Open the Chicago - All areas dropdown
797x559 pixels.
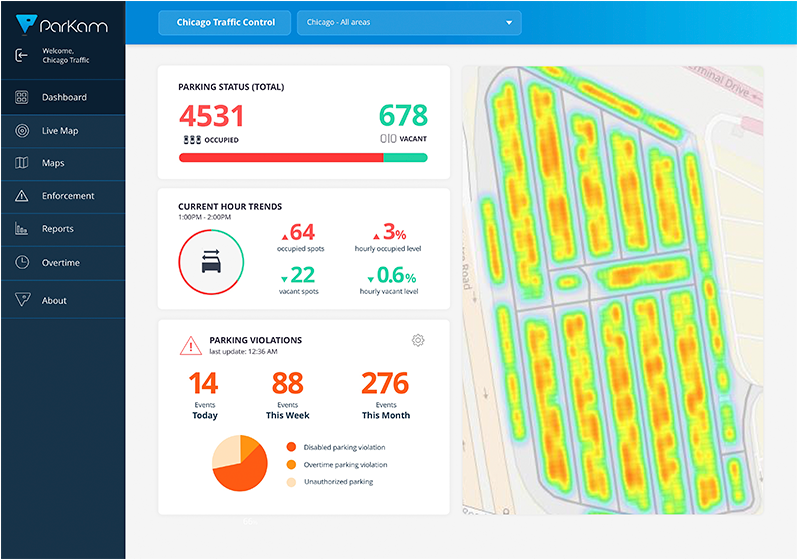pyautogui.click(x=409, y=22)
